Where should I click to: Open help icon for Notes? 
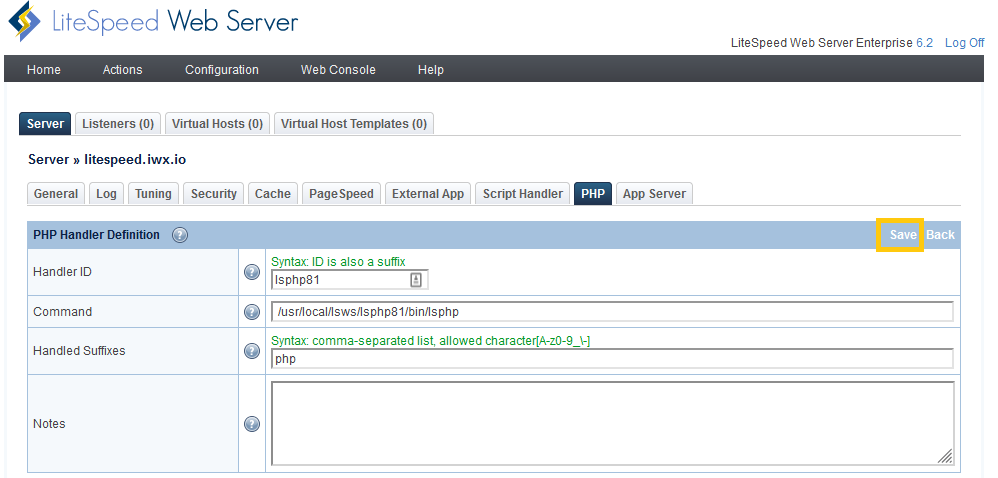252,424
